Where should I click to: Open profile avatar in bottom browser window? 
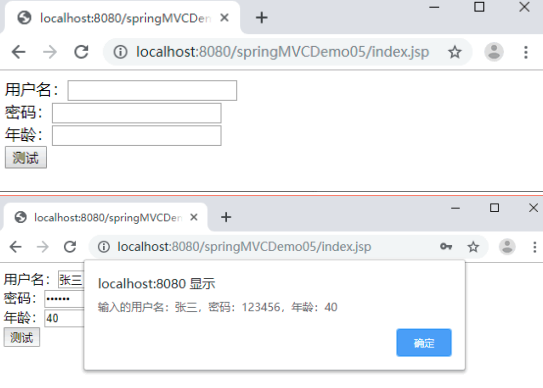point(507,247)
